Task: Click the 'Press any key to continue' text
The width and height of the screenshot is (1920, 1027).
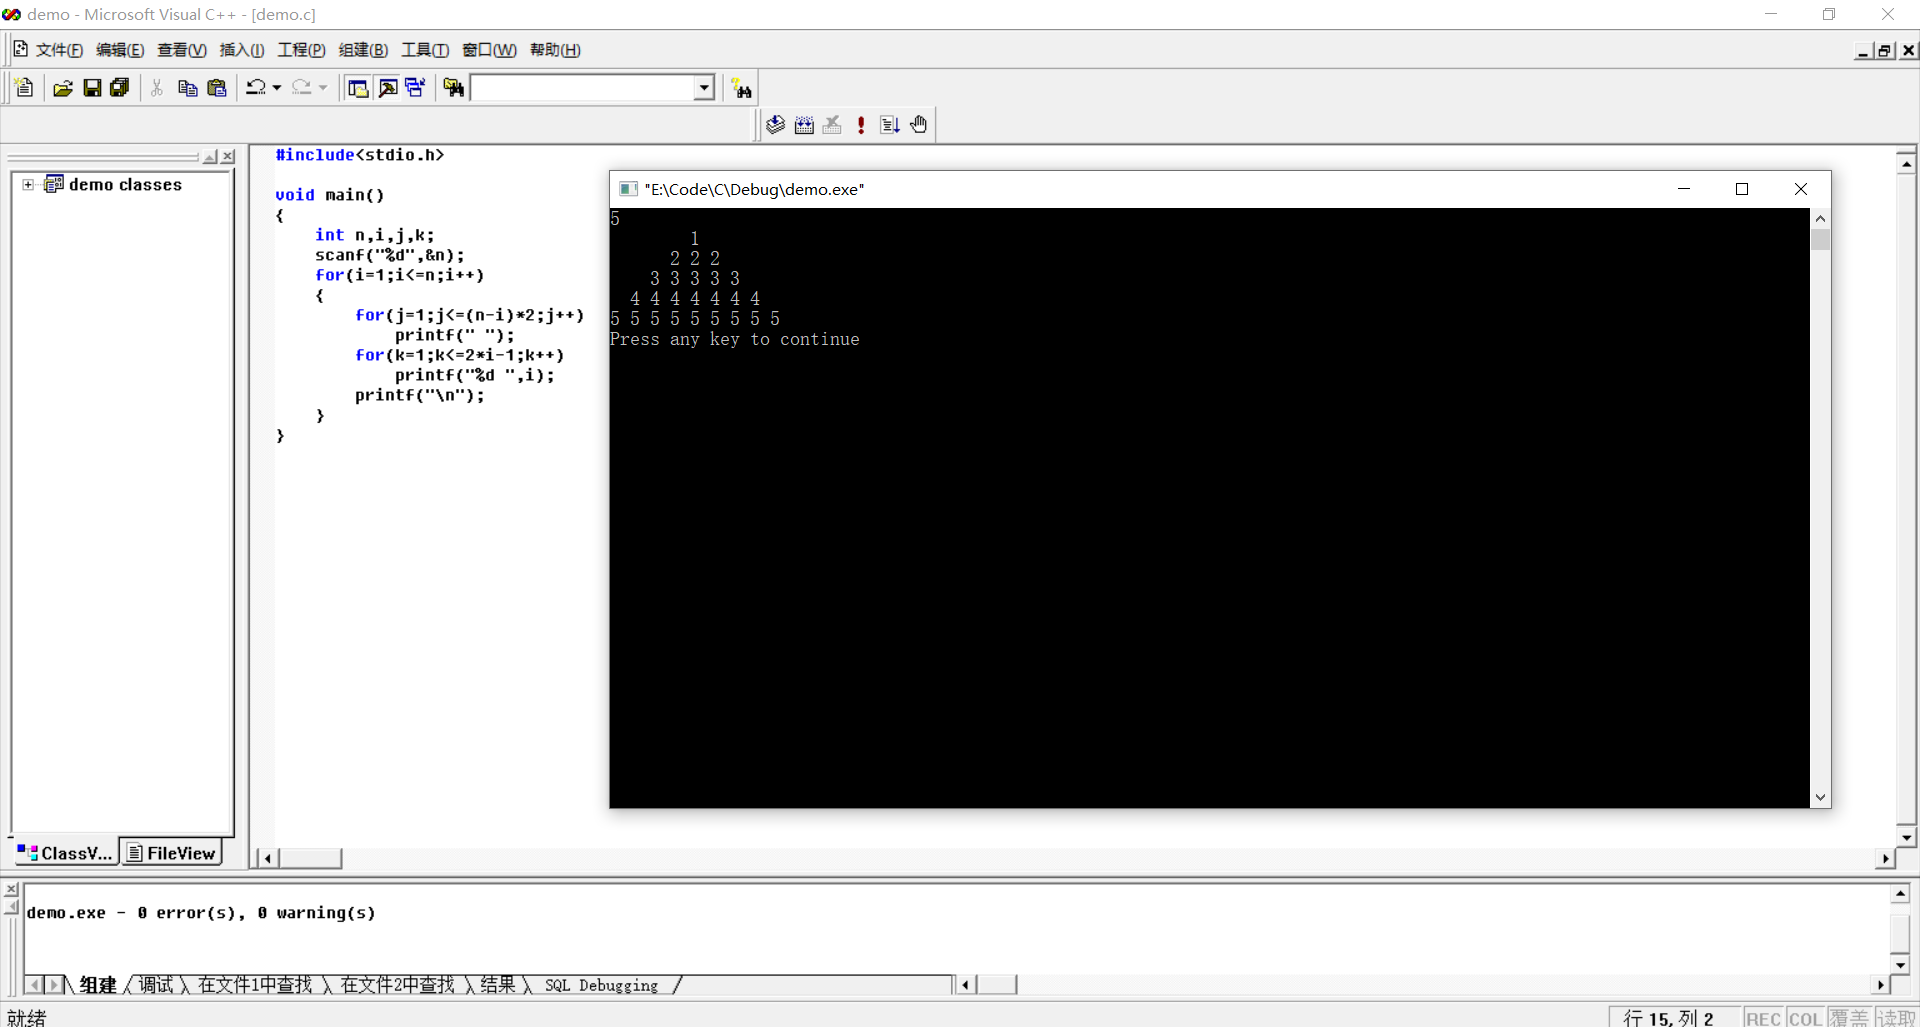Action: point(734,340)
